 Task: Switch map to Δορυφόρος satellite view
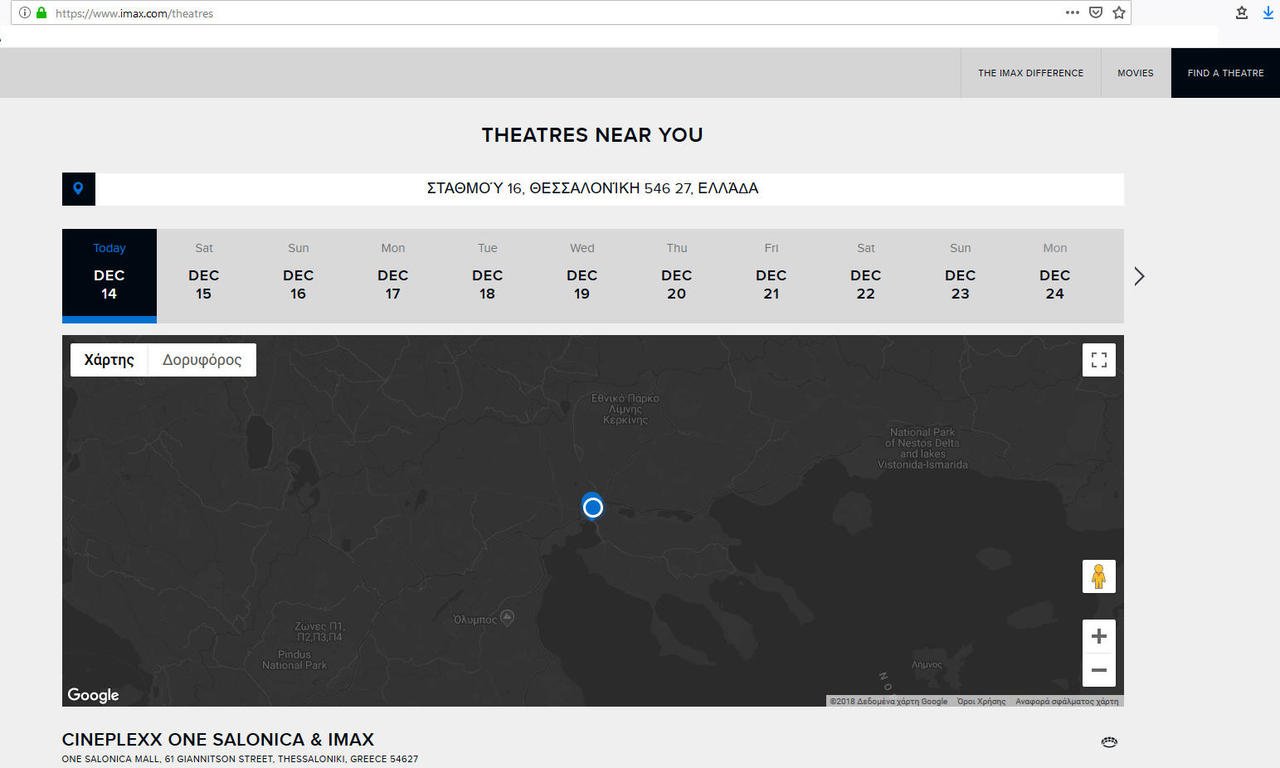click(x=202, y=360)
